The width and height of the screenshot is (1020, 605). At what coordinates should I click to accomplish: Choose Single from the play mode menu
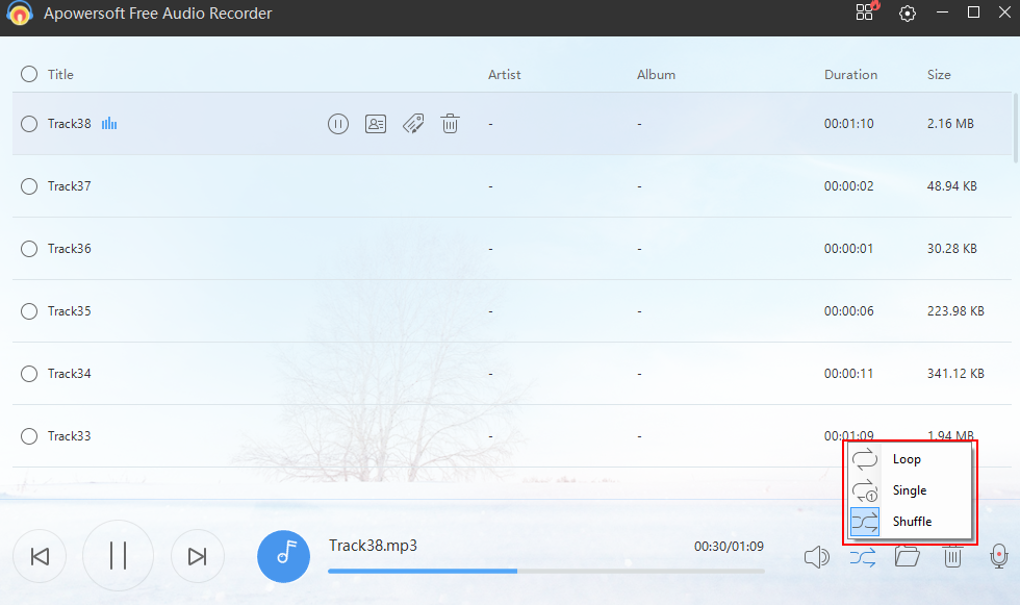pyautogui.click(x=911, y=491)
